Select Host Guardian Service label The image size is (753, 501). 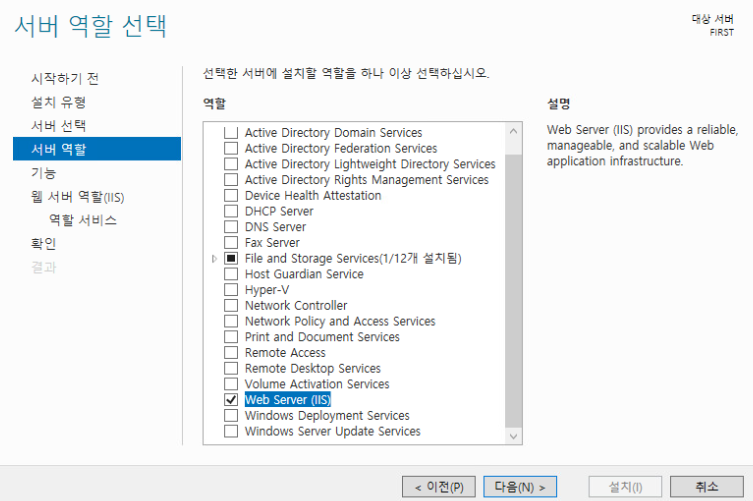pos(304,274)
